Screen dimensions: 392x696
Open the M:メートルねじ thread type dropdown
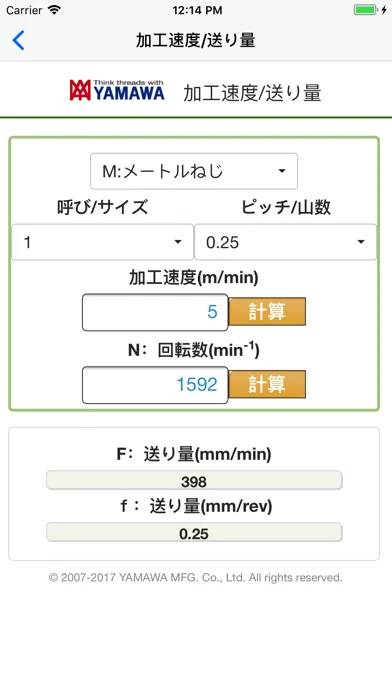tap(194, 171)
